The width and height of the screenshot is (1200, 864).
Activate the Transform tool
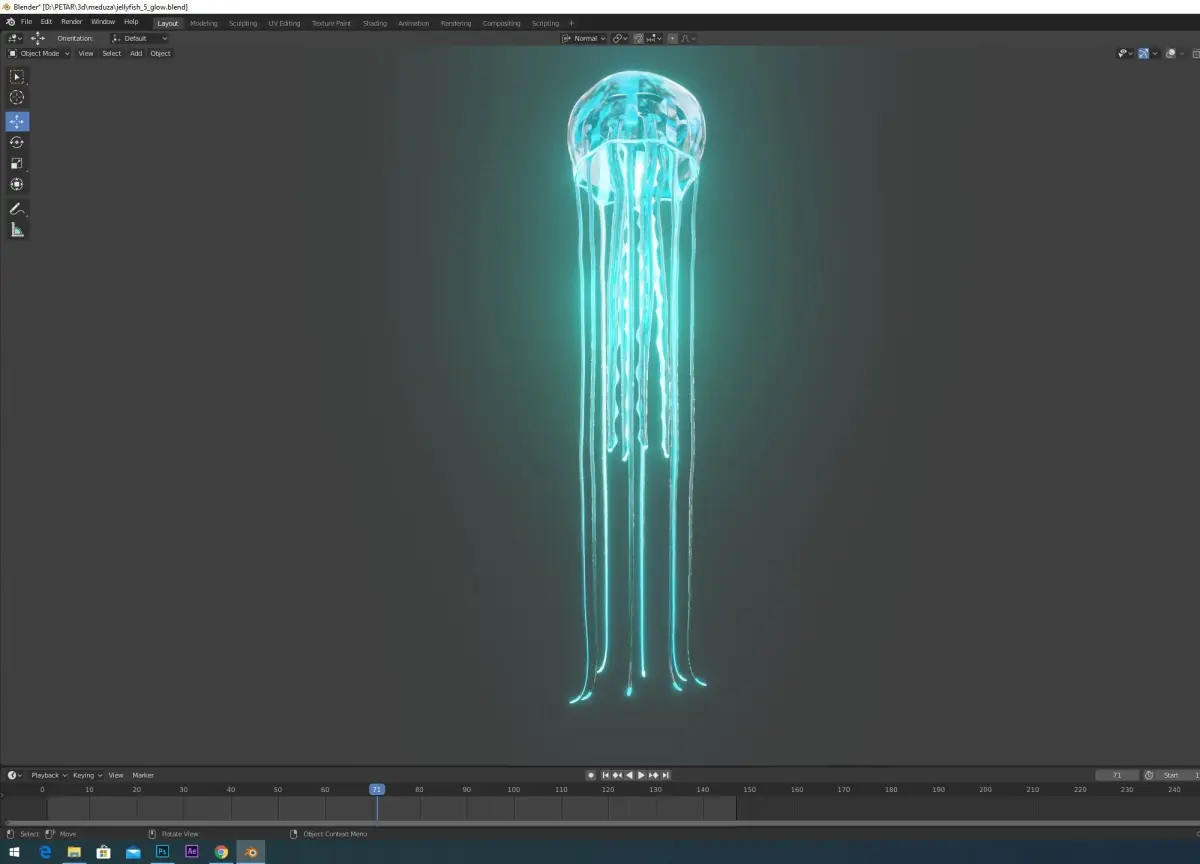coord(17,184)
